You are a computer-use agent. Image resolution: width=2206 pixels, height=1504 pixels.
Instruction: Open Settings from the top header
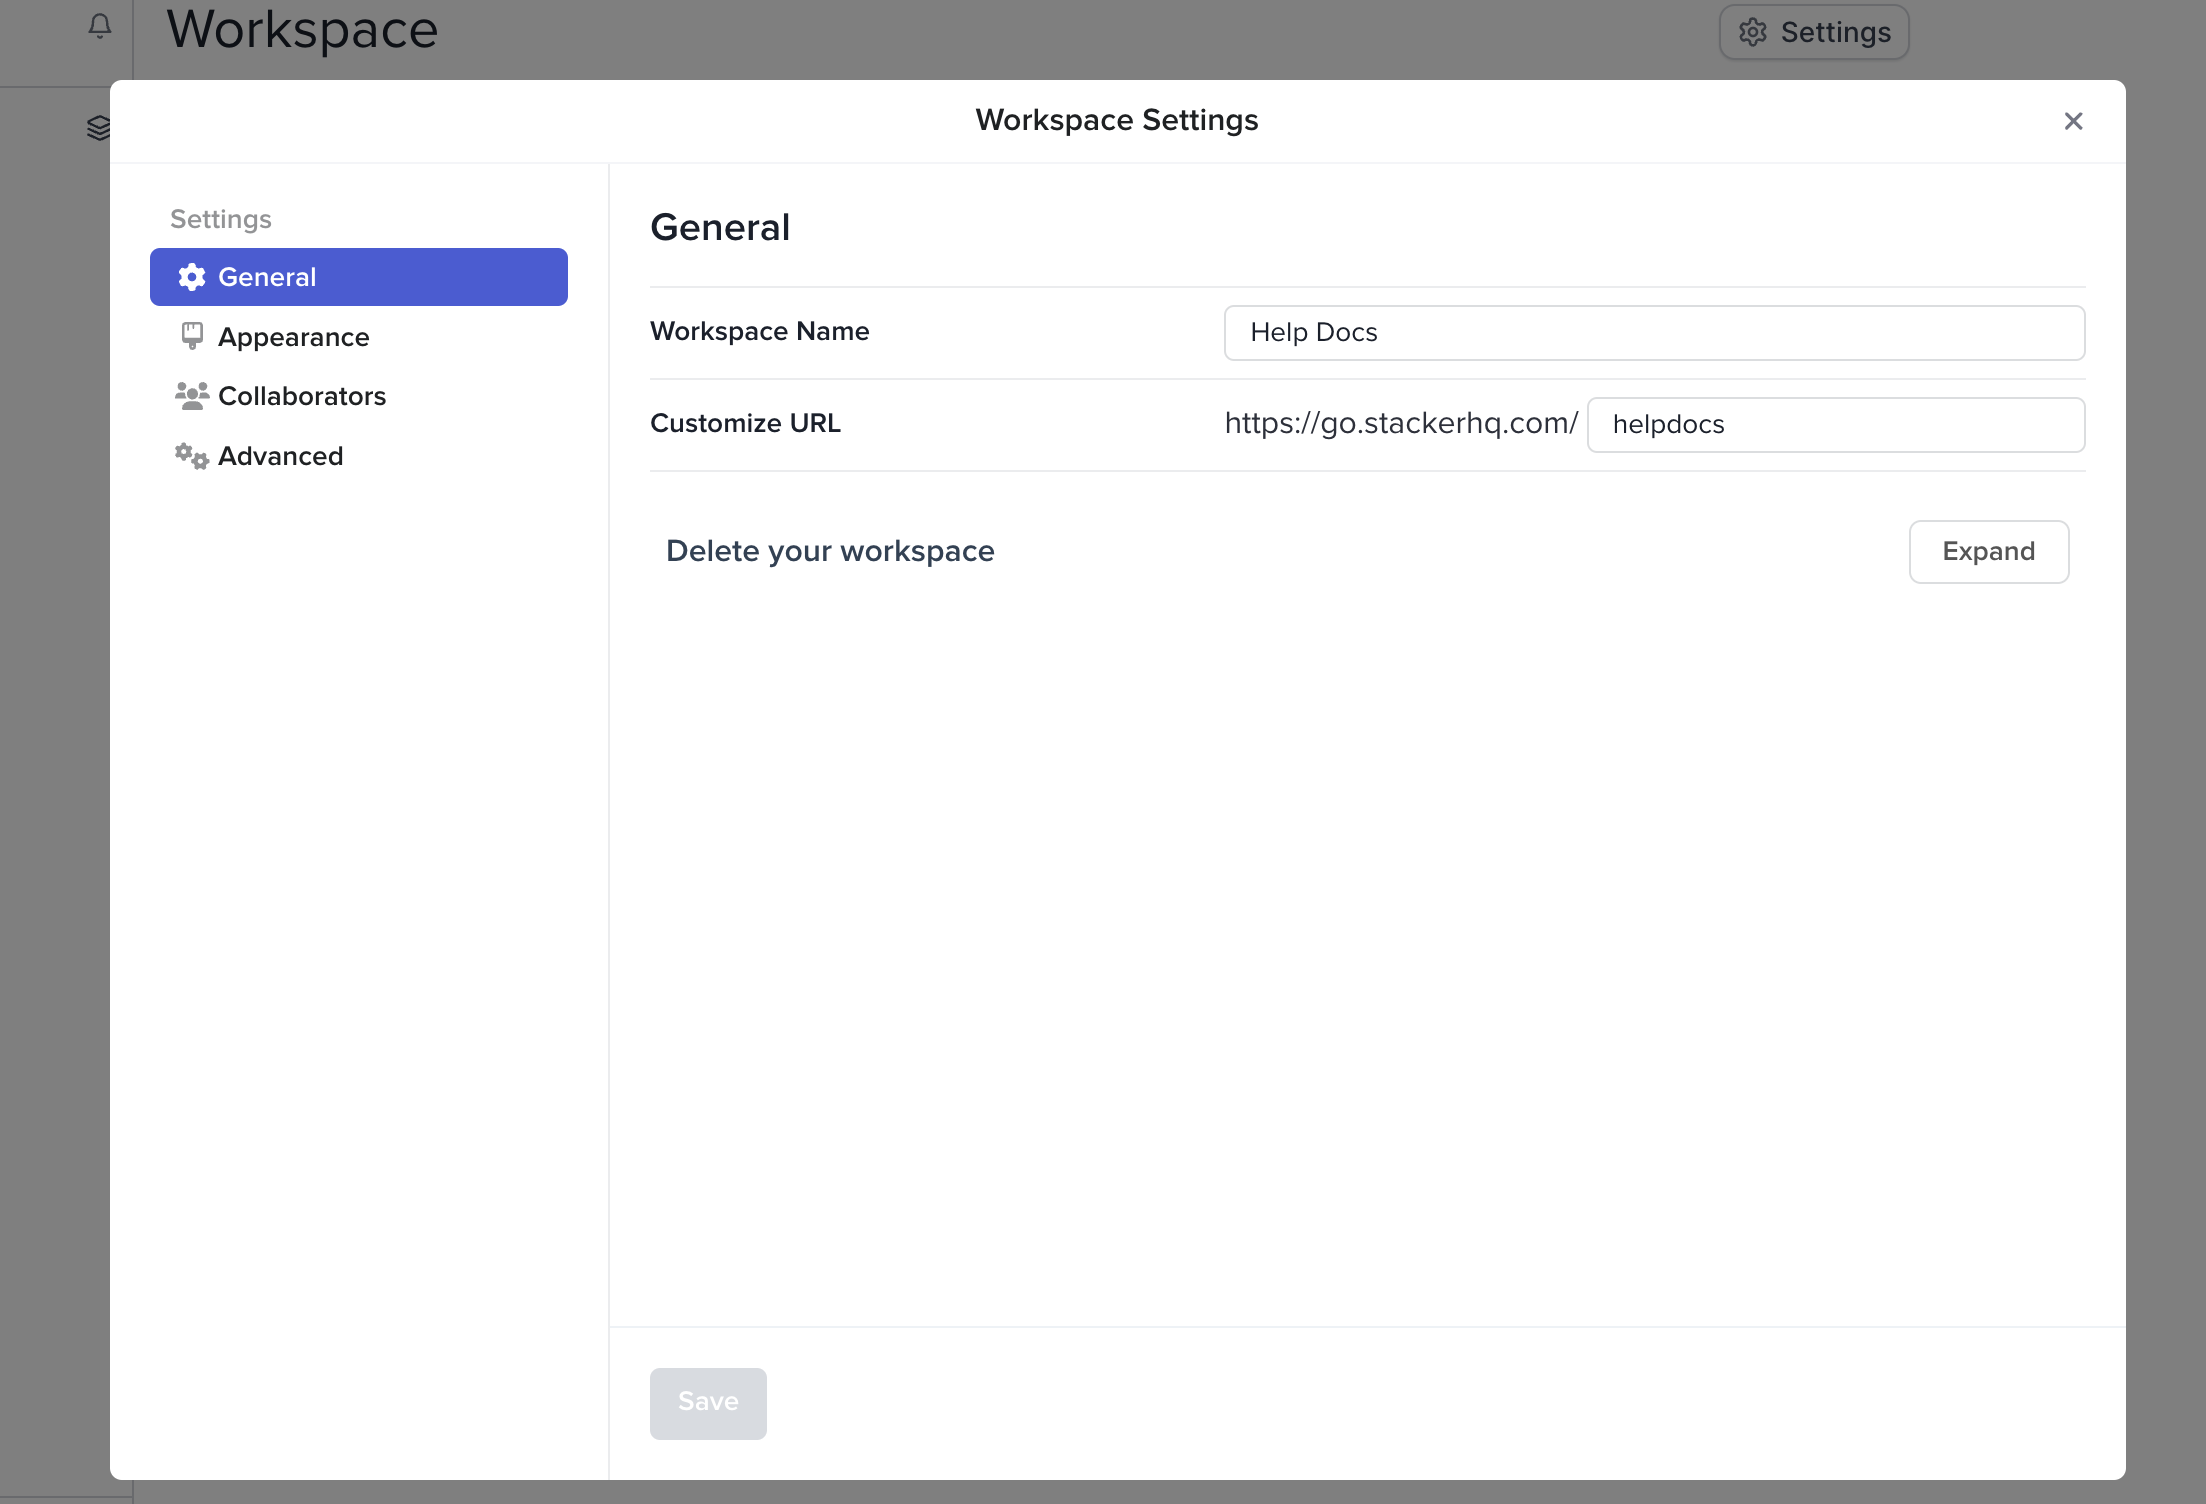pos(1813,32)
